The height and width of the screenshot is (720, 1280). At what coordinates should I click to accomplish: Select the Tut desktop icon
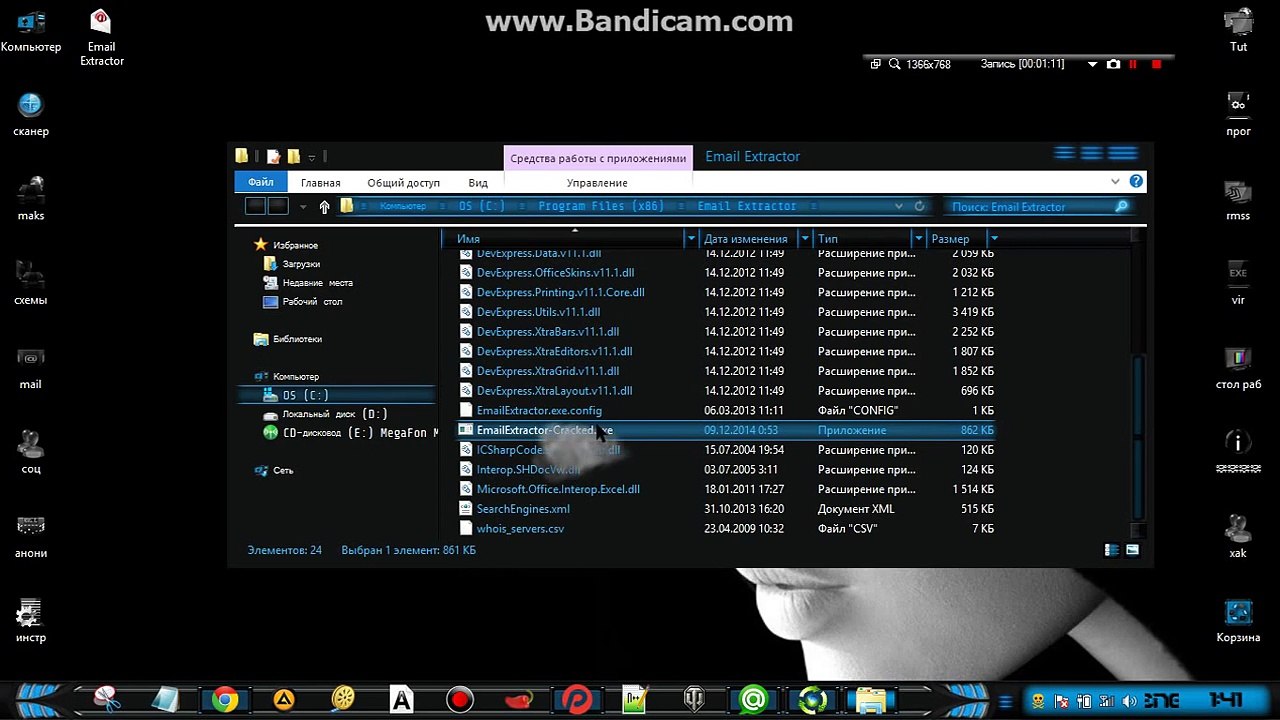tap(1238, 30)
